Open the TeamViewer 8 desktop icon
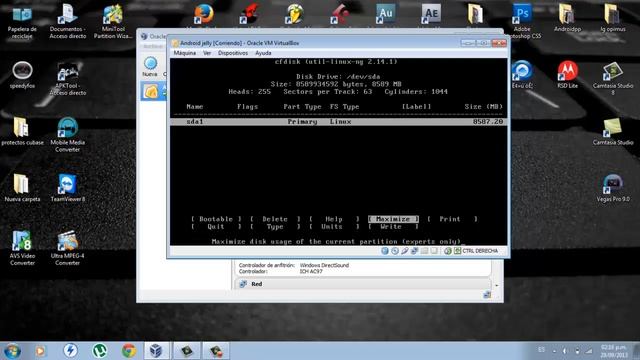This screenshot has height=360, width=640. [x=68, y=188]
